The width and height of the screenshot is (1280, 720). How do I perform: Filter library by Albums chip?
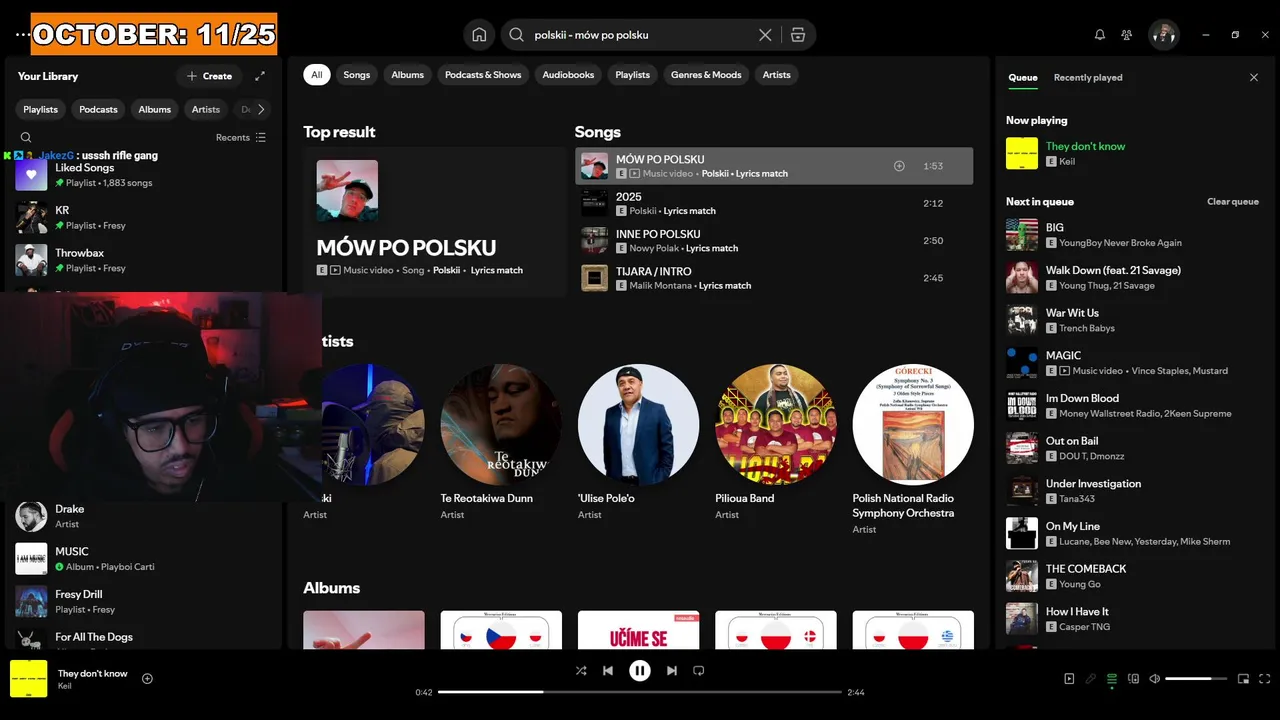[x=155, y=110]
